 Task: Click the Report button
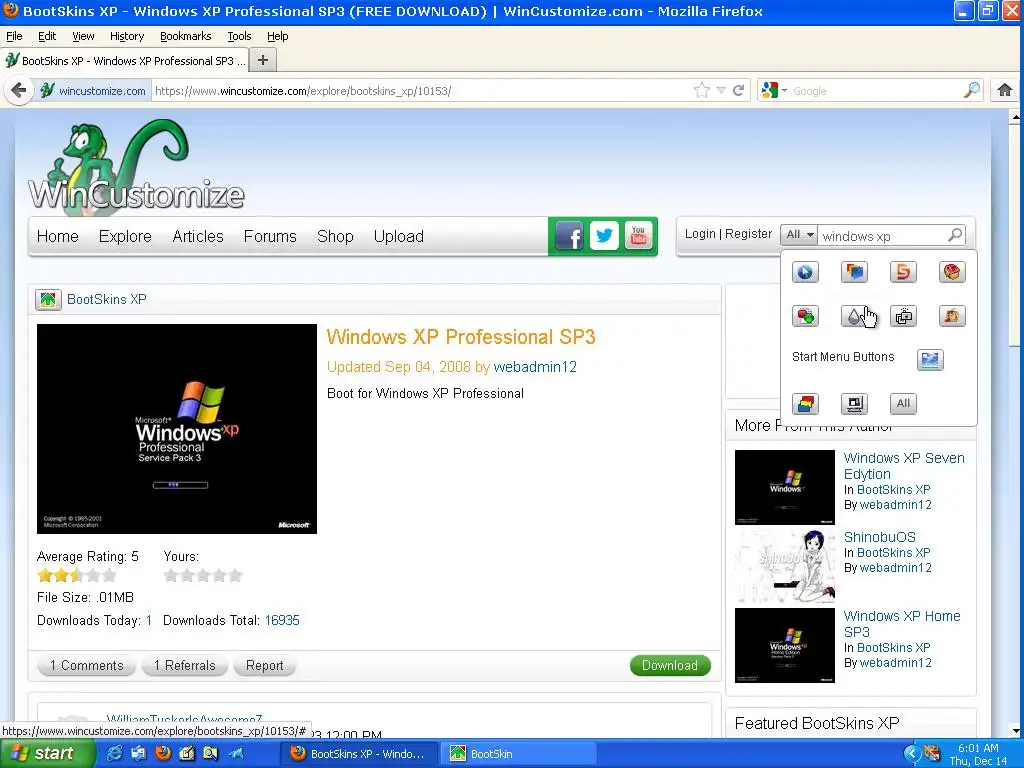264,665
